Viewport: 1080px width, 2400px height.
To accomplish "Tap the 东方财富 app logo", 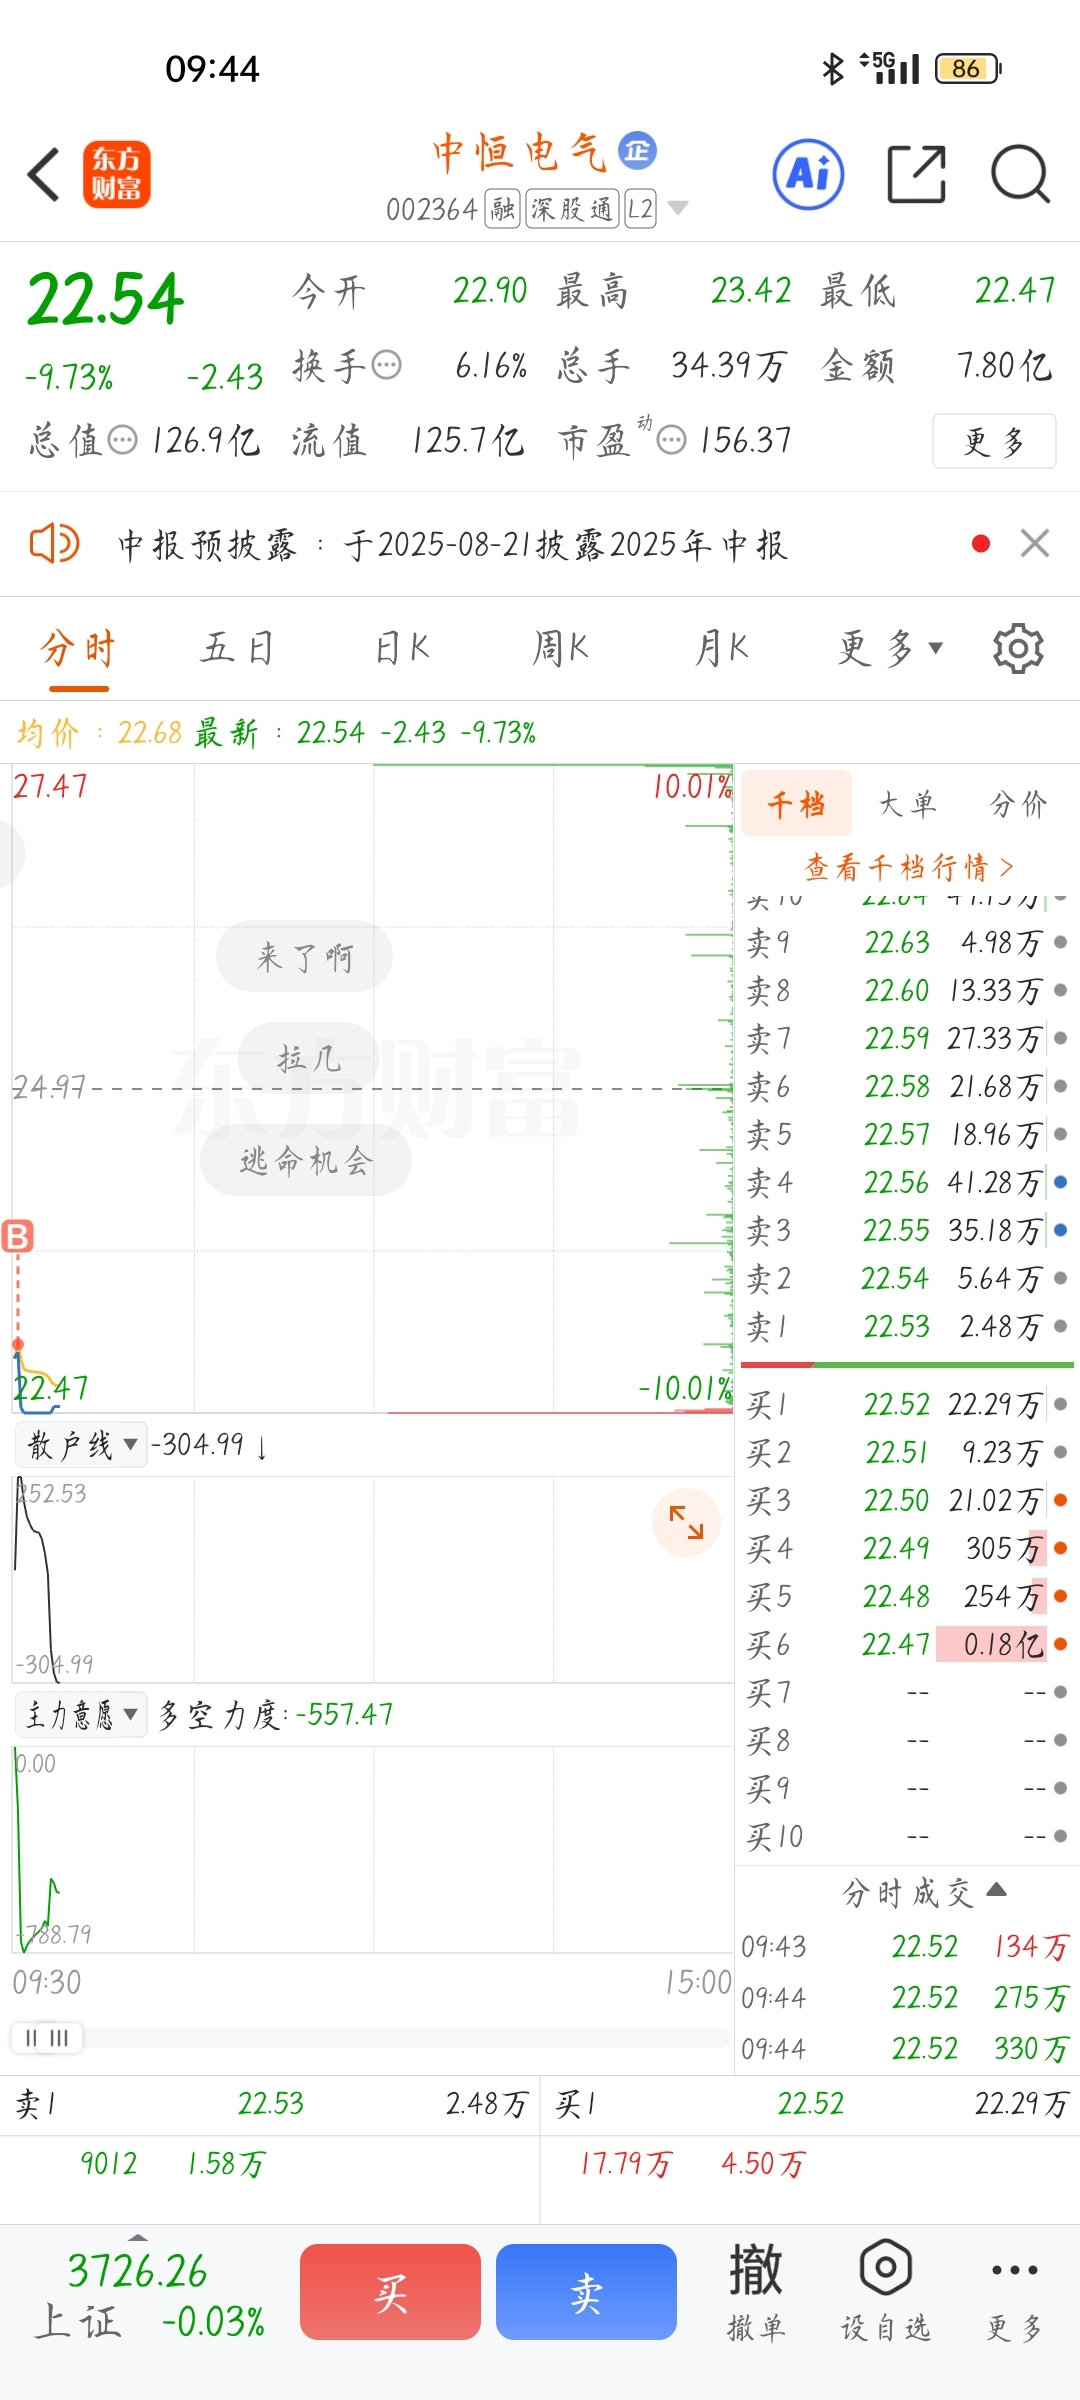I will click(117, 174).
